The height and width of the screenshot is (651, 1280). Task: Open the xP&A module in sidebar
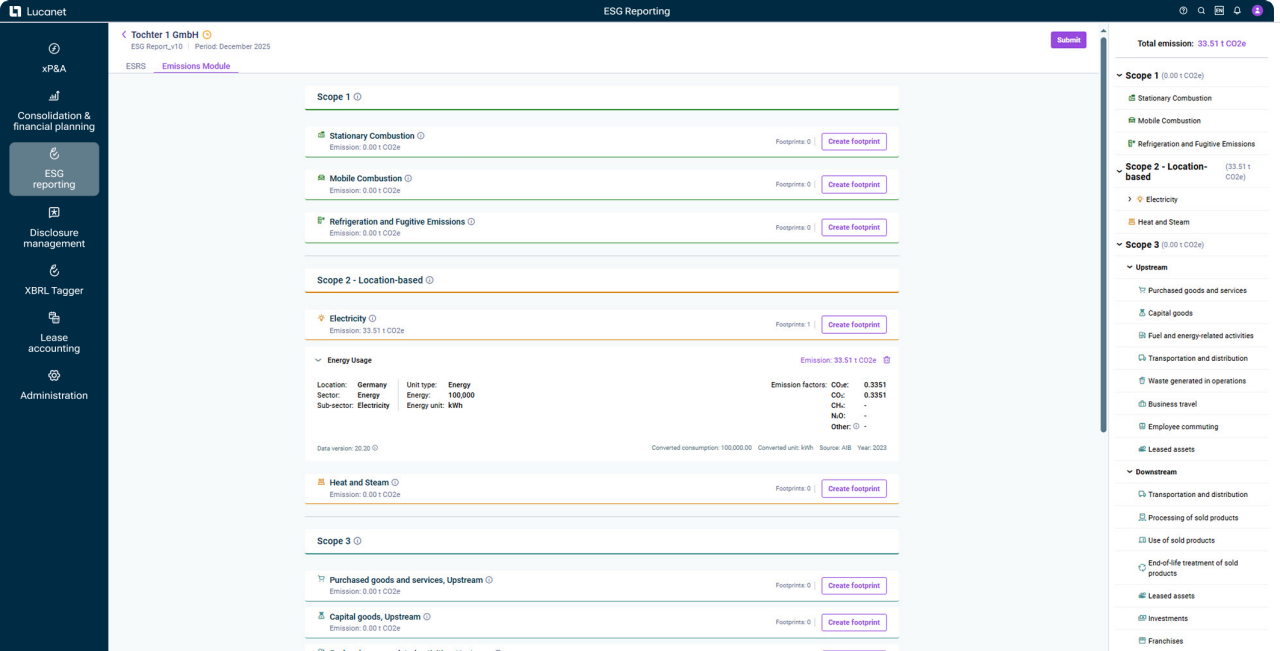(54, 58)
